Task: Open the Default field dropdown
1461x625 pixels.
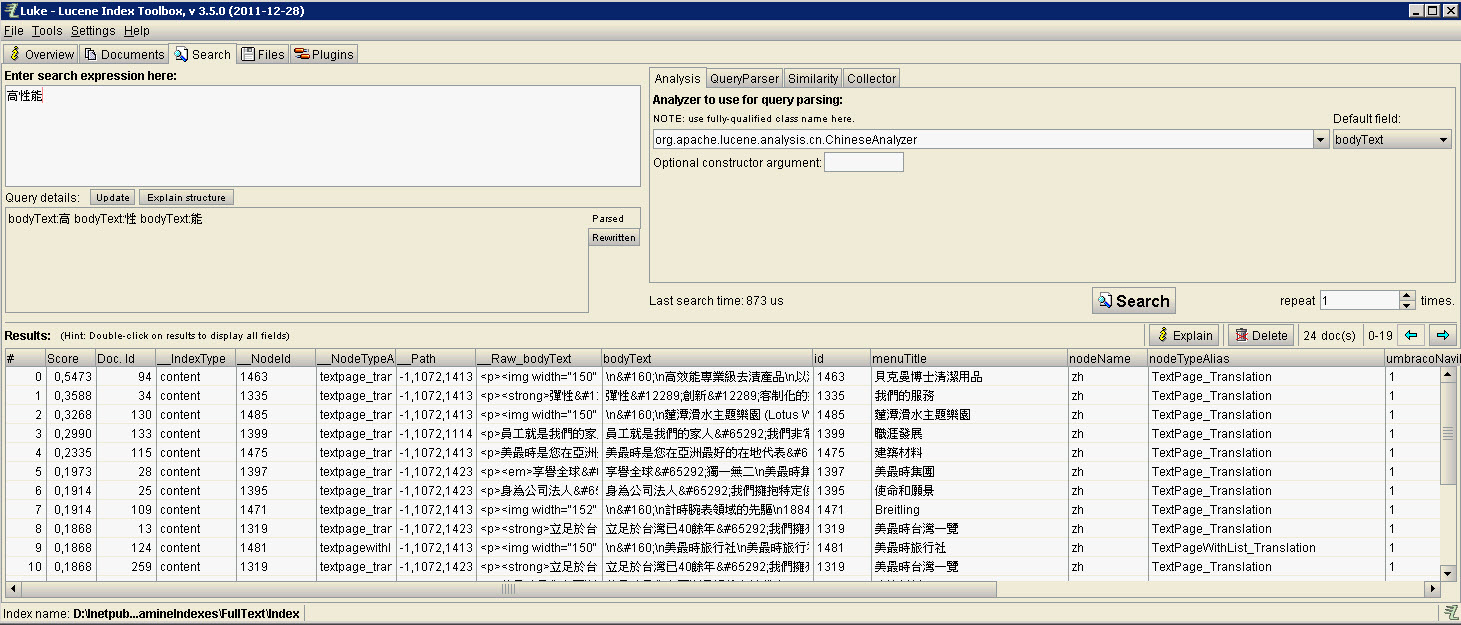Action: [1392, 140]
